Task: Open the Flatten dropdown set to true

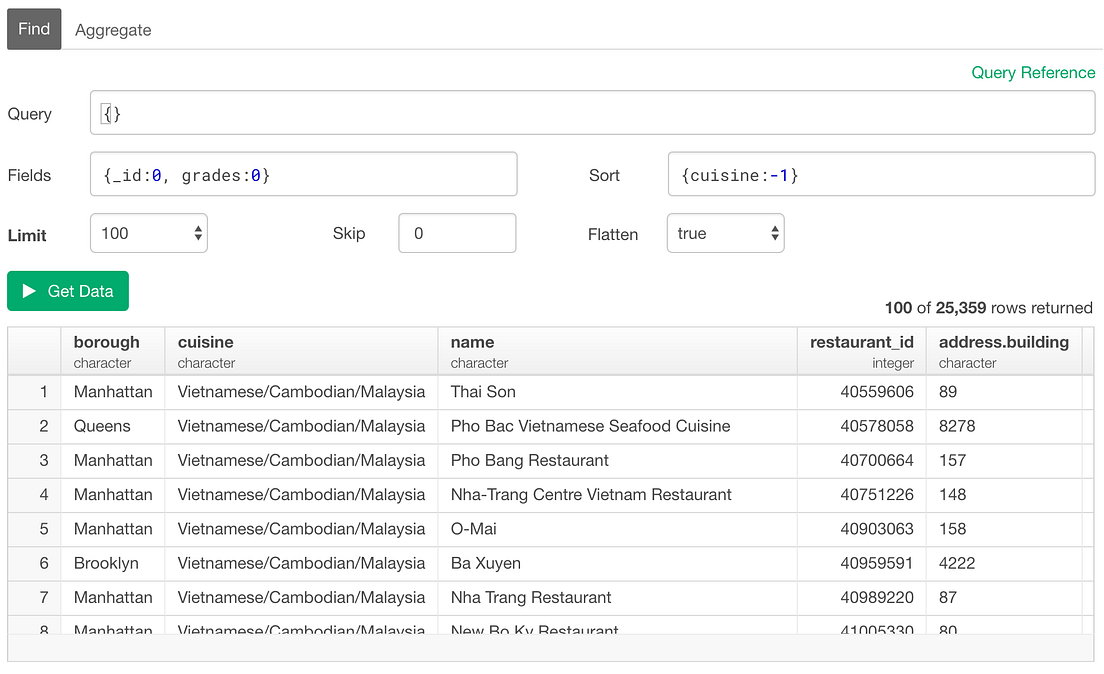Action: pyautogui.click(x=725, y=232)
